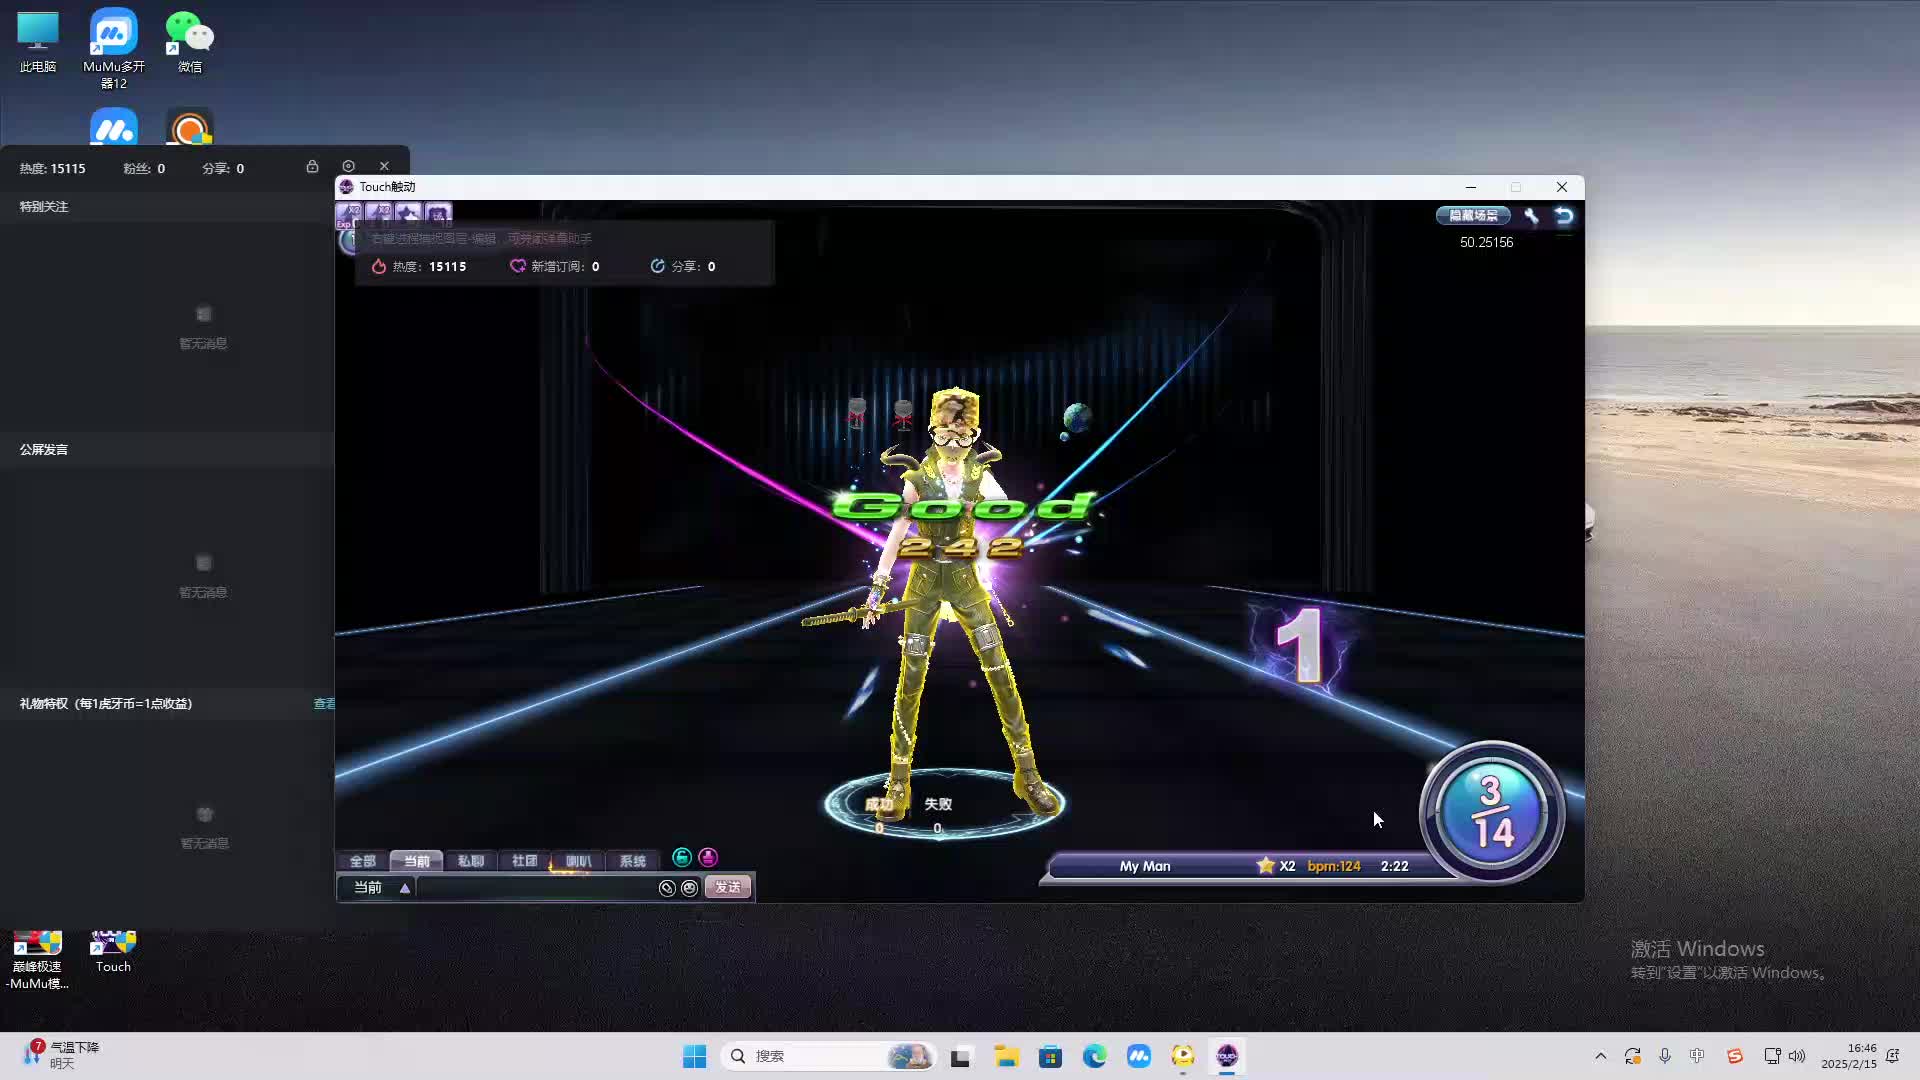The height and width of the screenshot is (1080, 1920).
Task: Click the green unlock chat icon
Action: click(x=682, y=858)
